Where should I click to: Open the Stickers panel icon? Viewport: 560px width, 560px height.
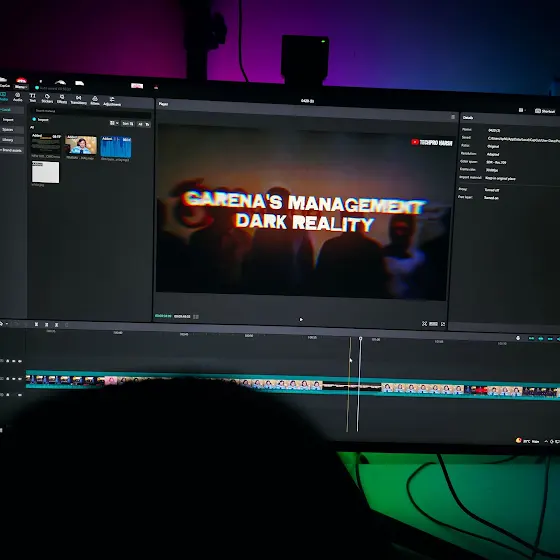[x=47, y=98]
